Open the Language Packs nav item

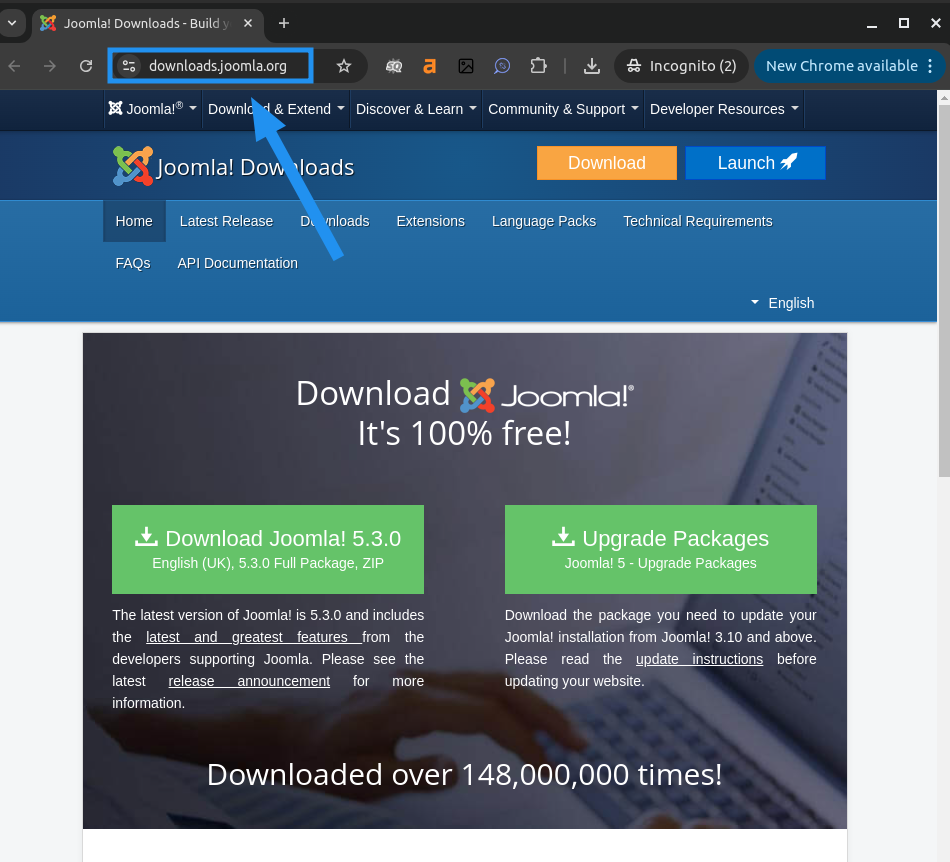[x=543, y=221]
